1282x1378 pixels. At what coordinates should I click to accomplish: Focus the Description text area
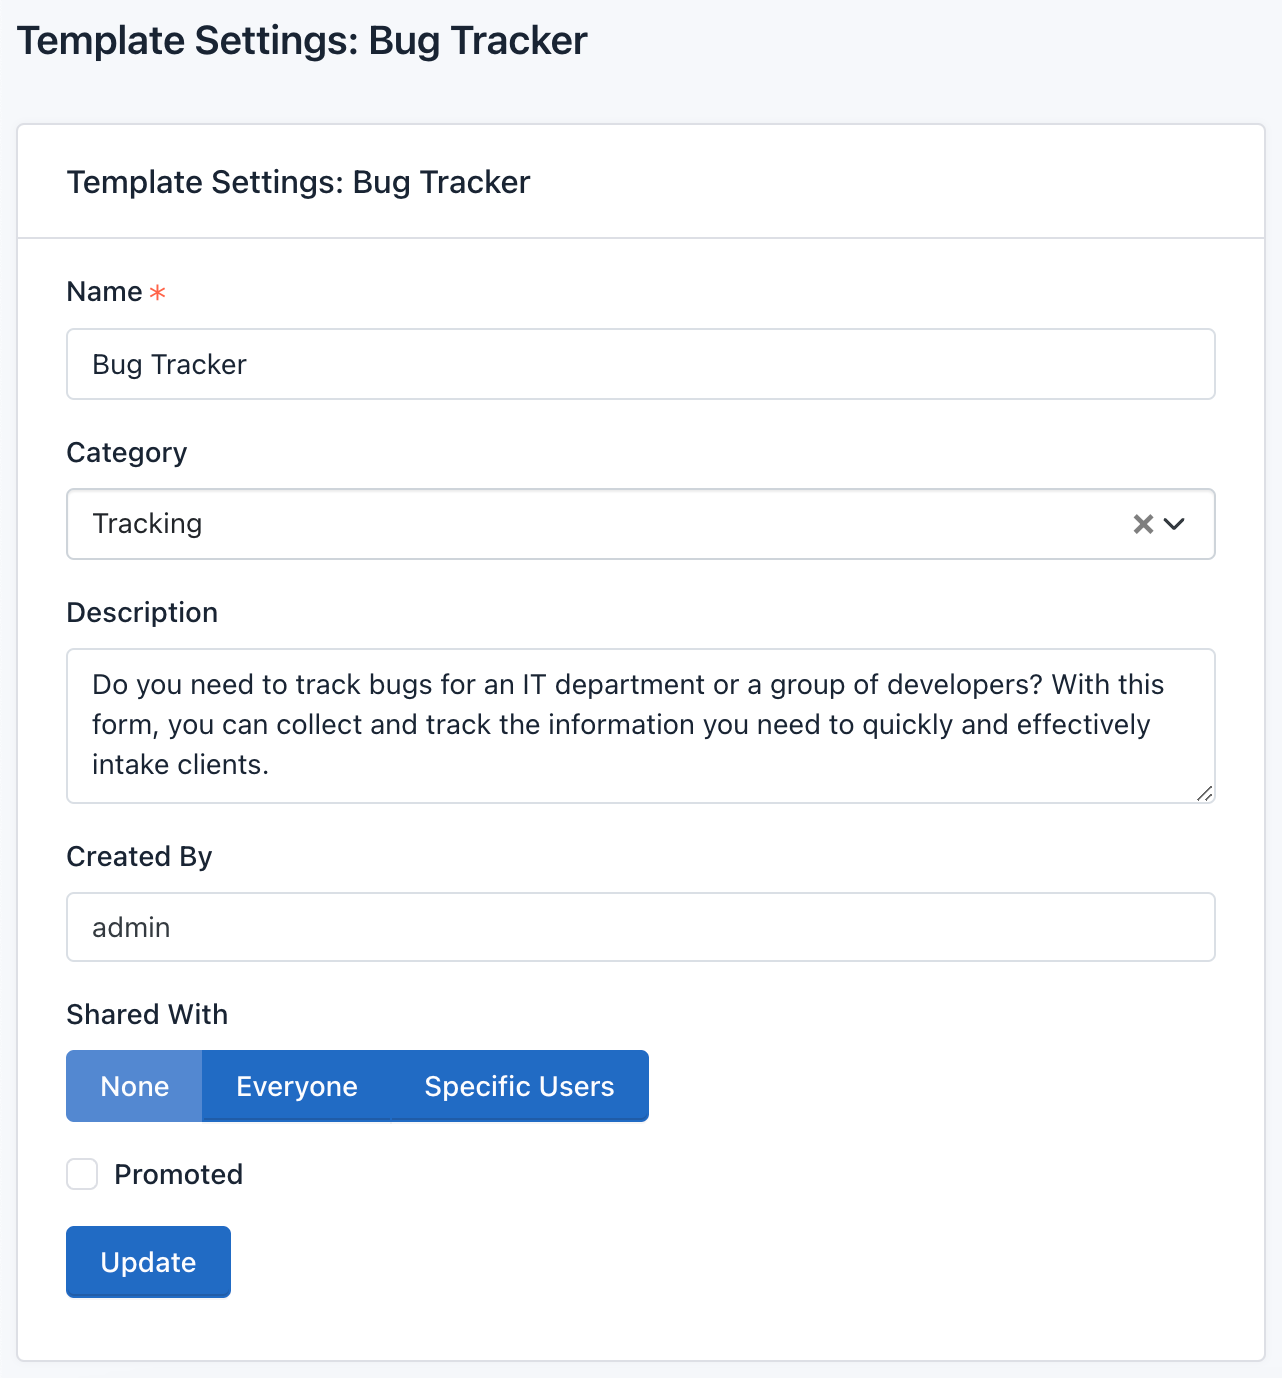(640, 725)
